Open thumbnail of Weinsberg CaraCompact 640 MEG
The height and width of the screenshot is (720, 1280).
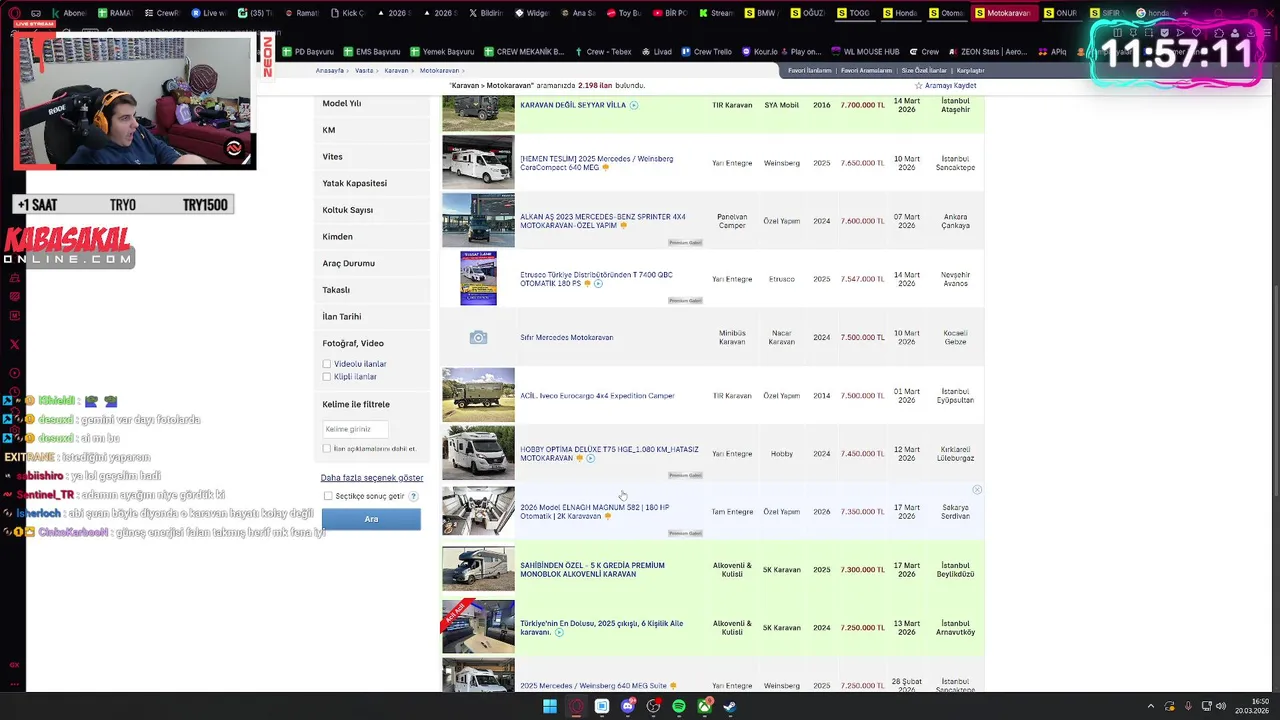478,163
